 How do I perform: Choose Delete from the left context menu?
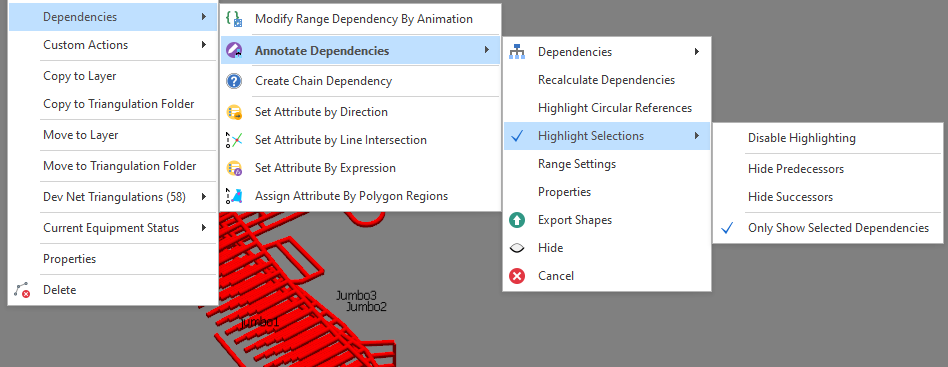pos(113,290)
